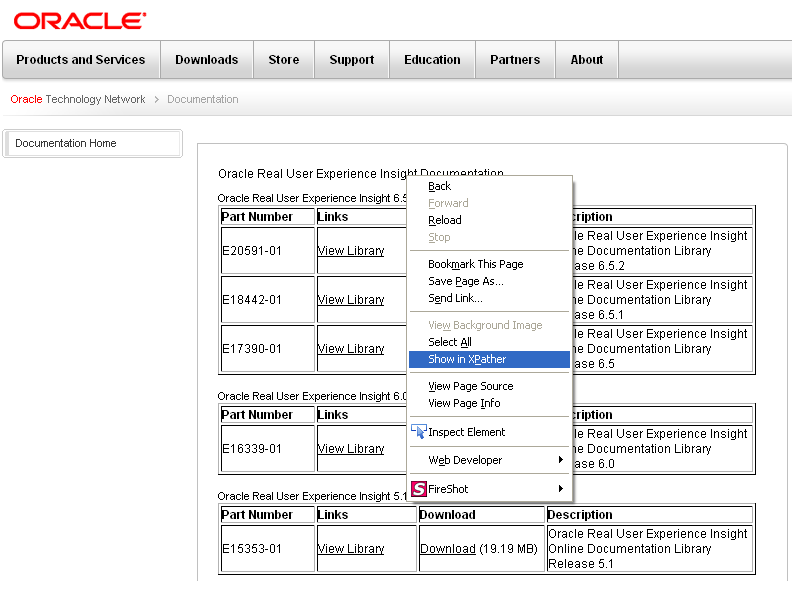This screenshot has height=595, width=792.
Task: Select part number E20591-01
Action: coord(252,251)
